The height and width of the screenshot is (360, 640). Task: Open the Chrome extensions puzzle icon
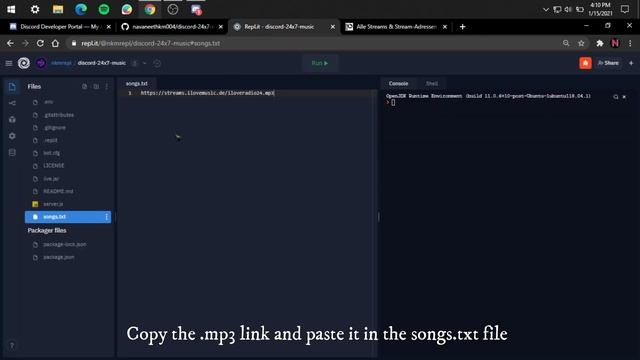[x=600, y=43]
